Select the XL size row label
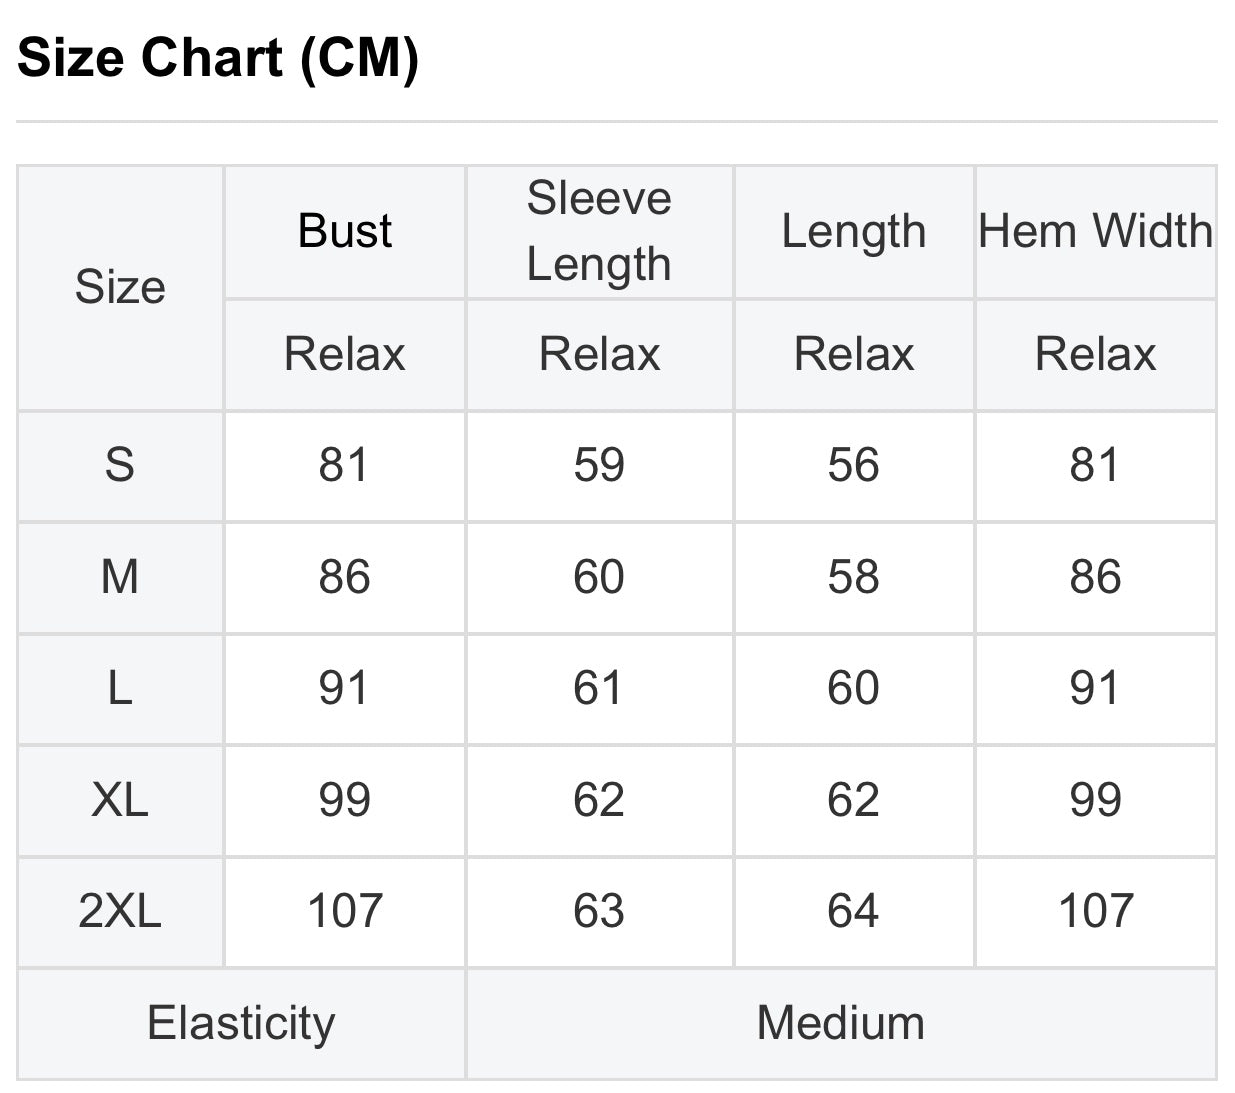The image size is (1235, 1093). (120, 800)
